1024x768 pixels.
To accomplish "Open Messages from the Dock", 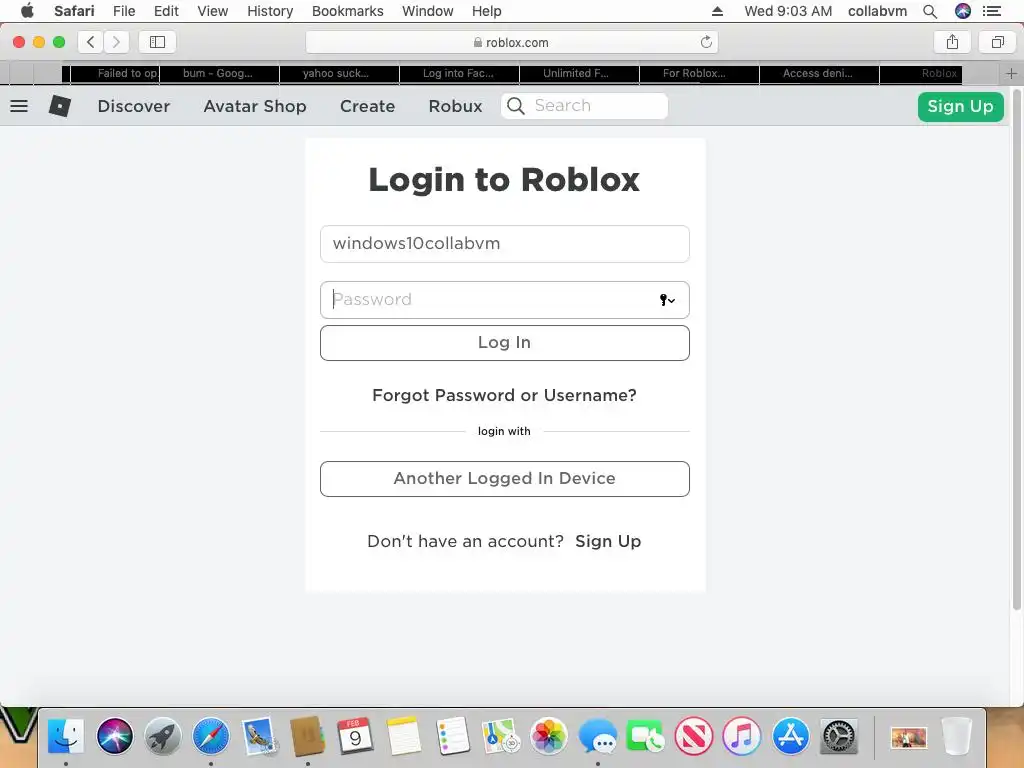I will point(597,736).
